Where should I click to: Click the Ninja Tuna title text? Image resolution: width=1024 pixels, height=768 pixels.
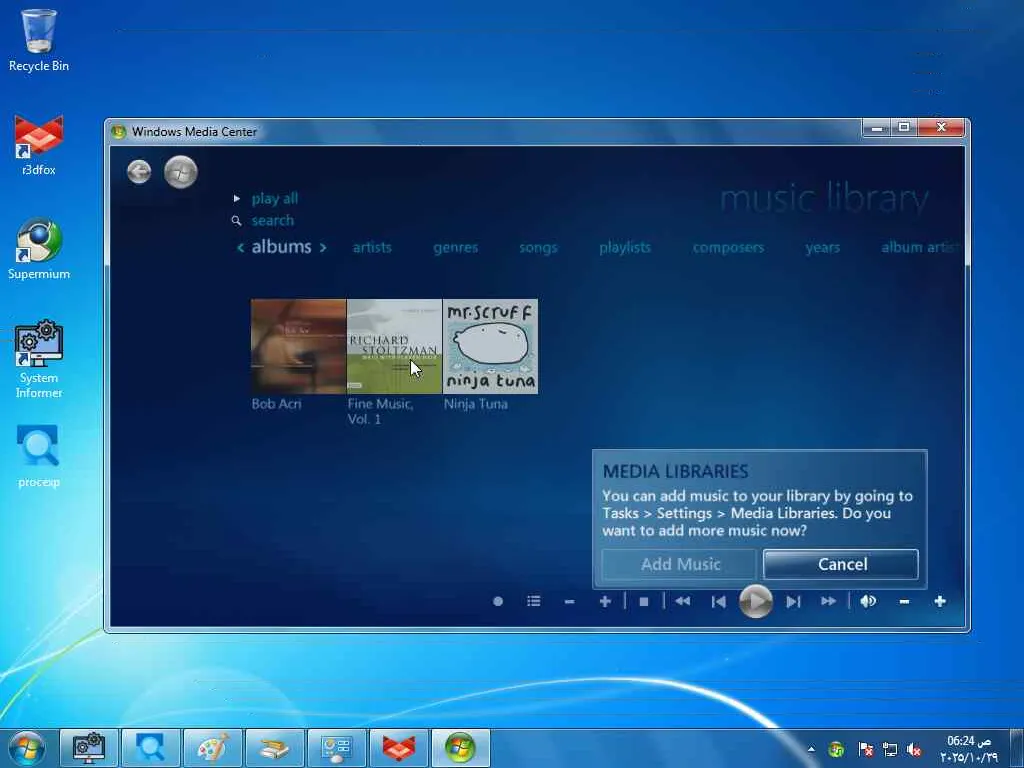coord(475,404)
